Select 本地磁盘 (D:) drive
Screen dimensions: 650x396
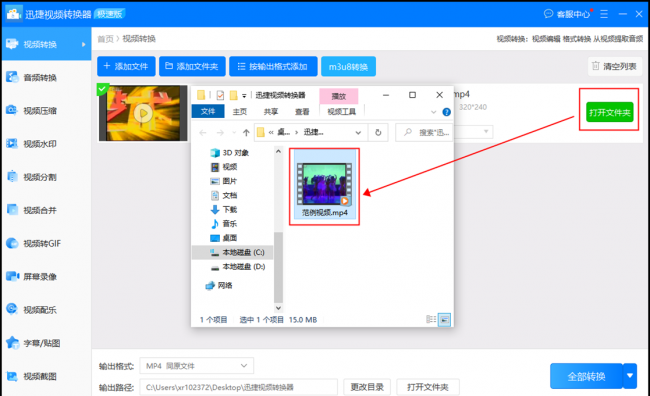tap(238, 267)
